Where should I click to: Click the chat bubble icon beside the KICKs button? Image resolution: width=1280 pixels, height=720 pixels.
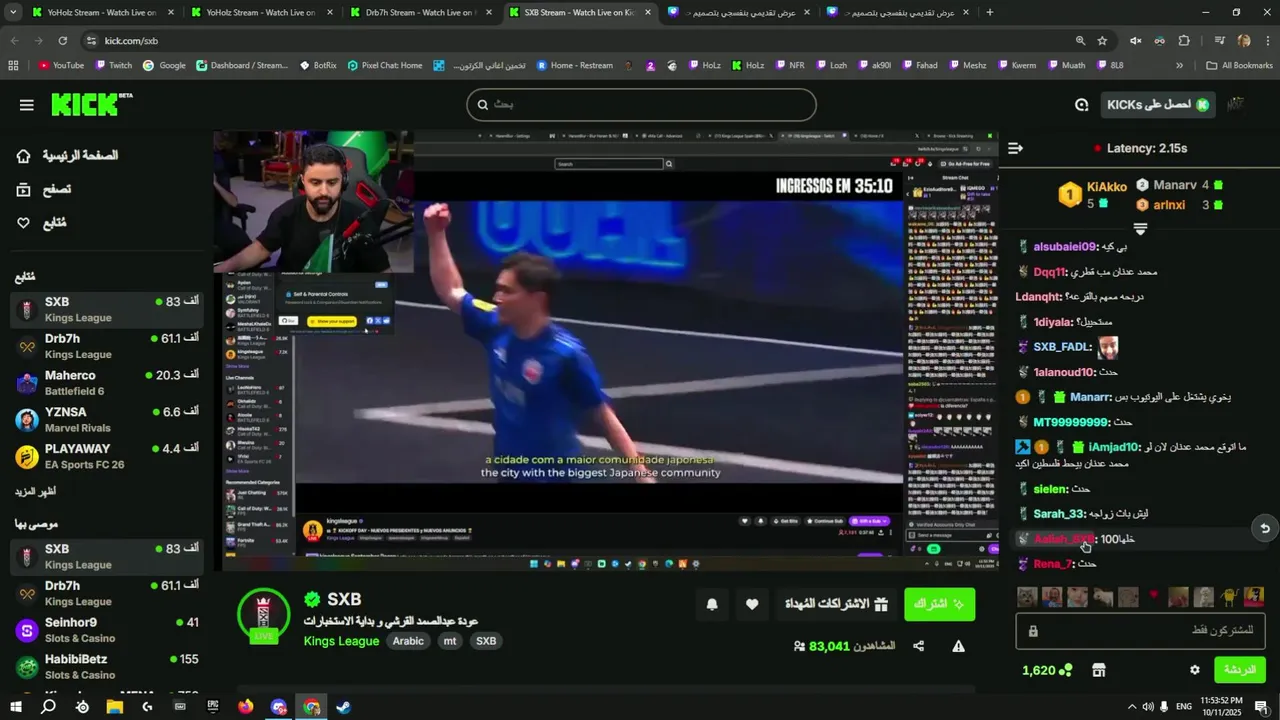point(1081,105)
